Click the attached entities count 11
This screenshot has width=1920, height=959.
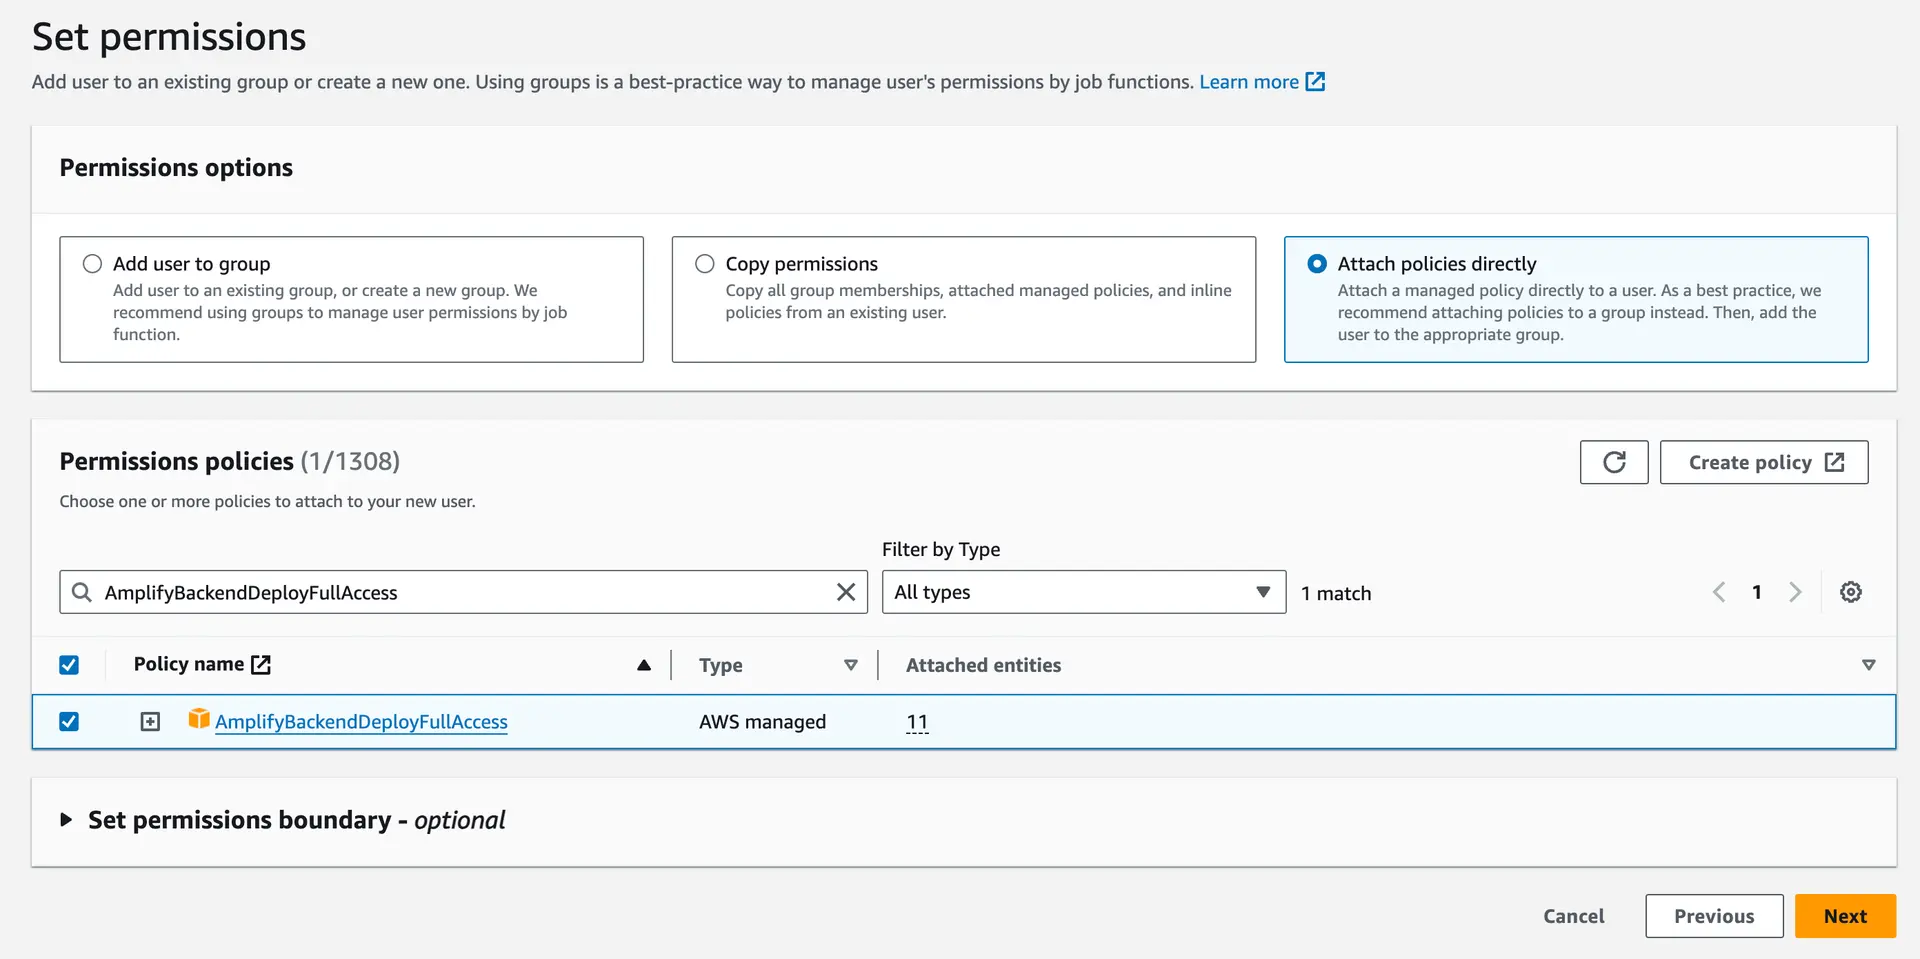pos(917,722)
